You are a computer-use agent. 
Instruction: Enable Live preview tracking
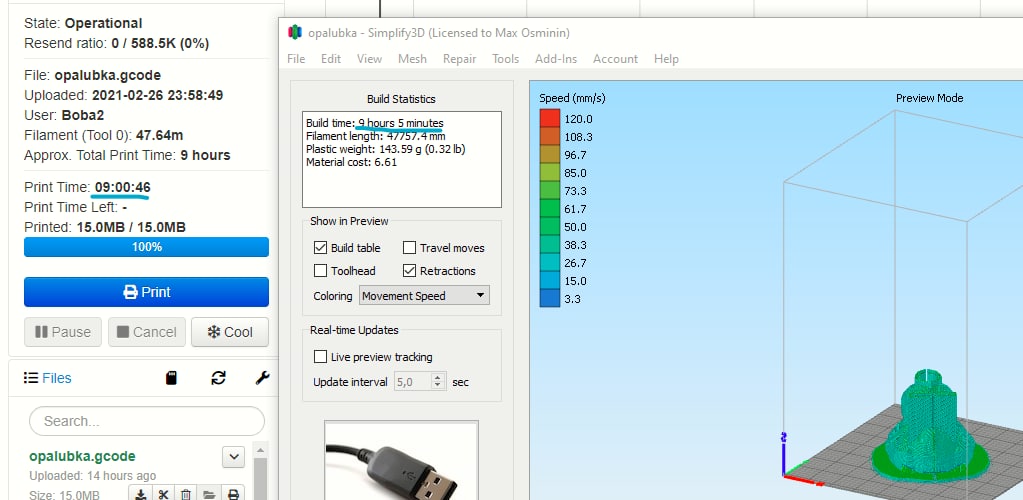320,357
